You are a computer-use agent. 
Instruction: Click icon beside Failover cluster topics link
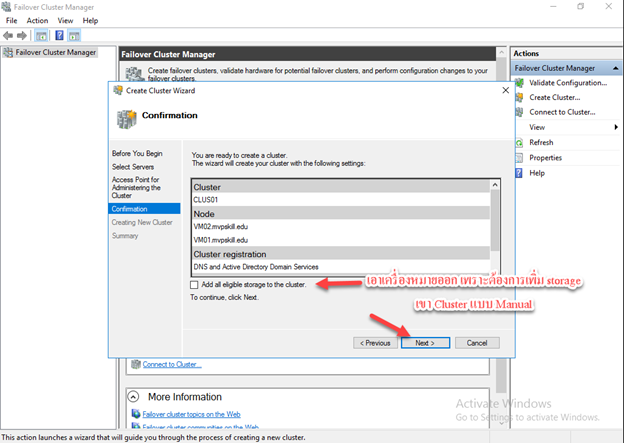(x=136, y=414)
